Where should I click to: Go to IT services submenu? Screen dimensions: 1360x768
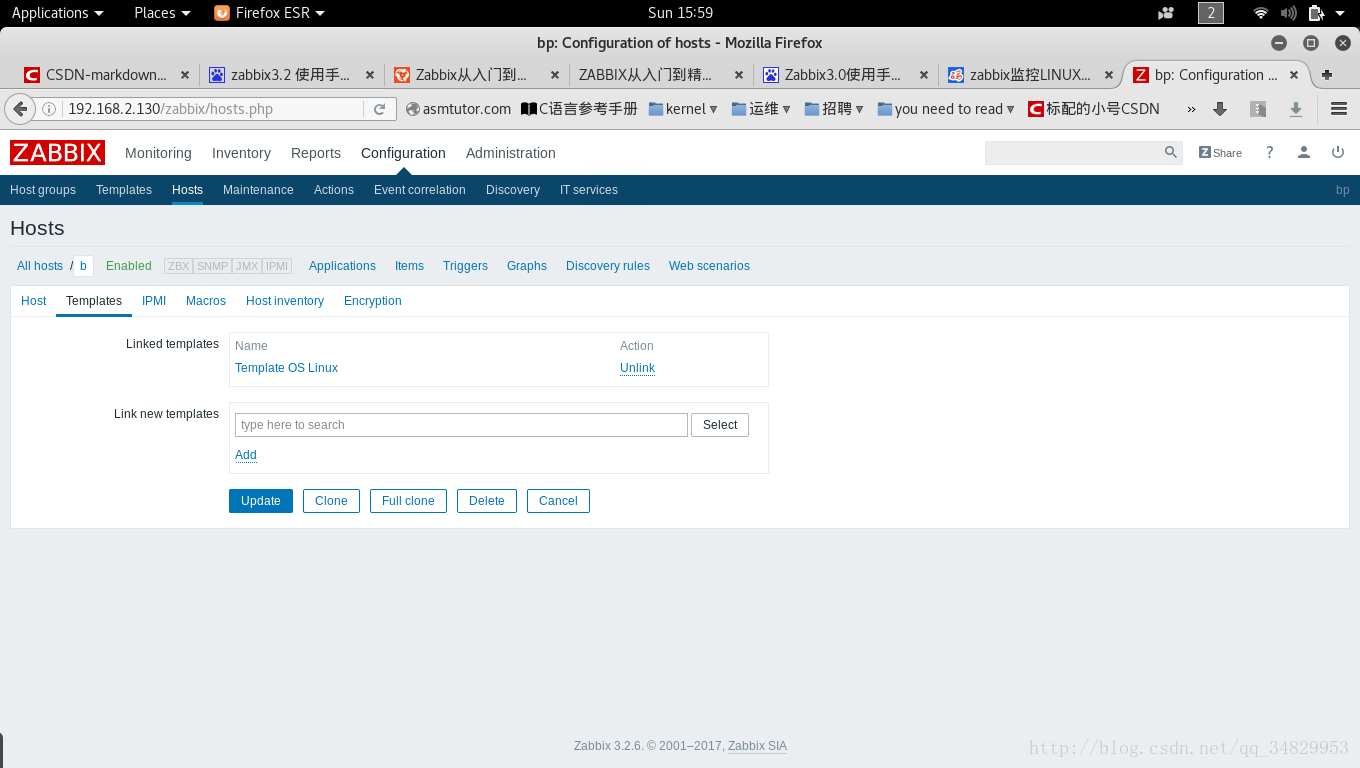tap(589, 190)
